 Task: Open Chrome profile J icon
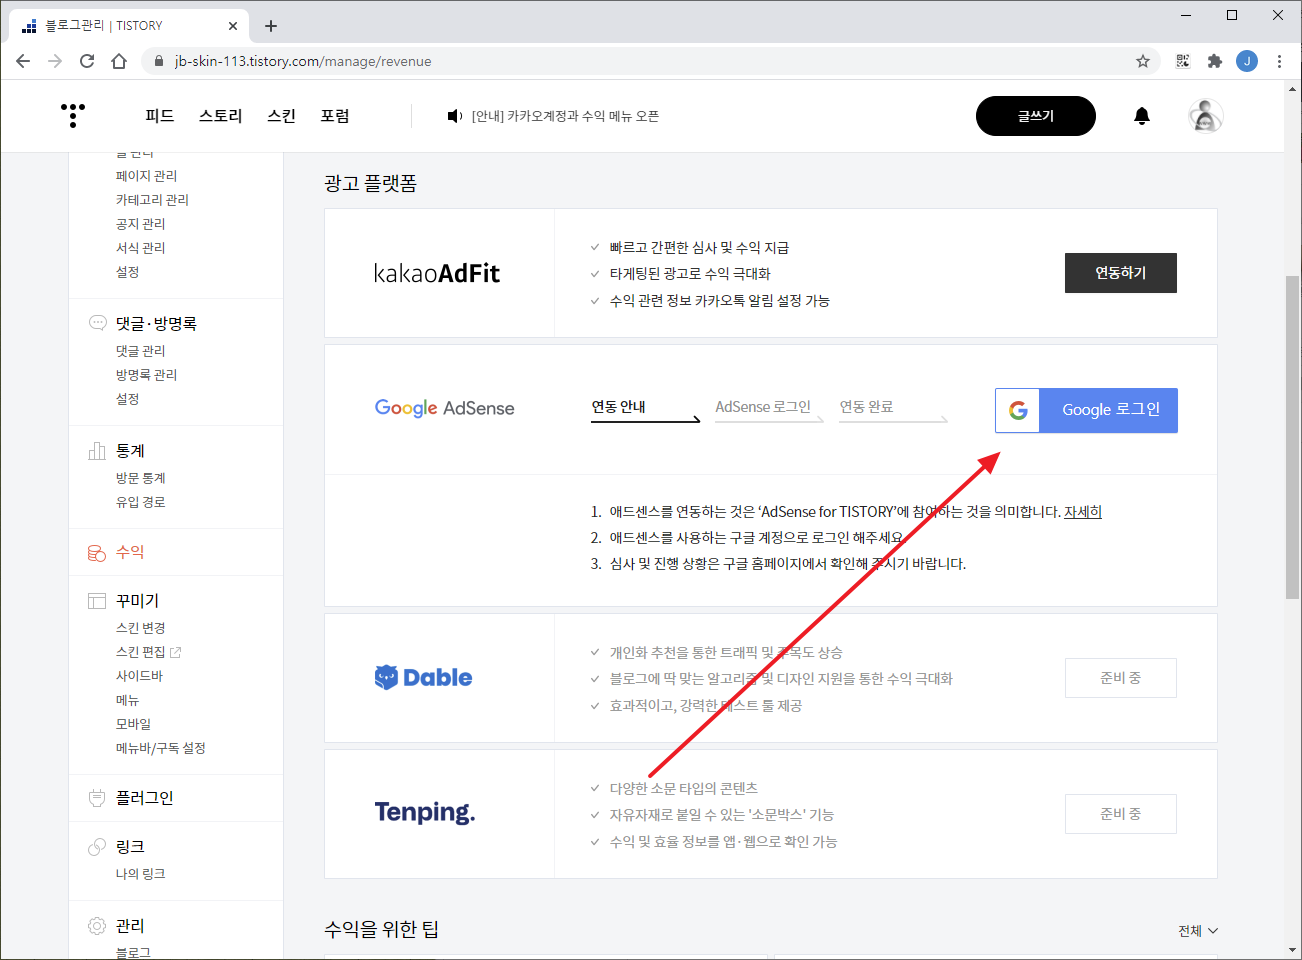pos(1247,61)
